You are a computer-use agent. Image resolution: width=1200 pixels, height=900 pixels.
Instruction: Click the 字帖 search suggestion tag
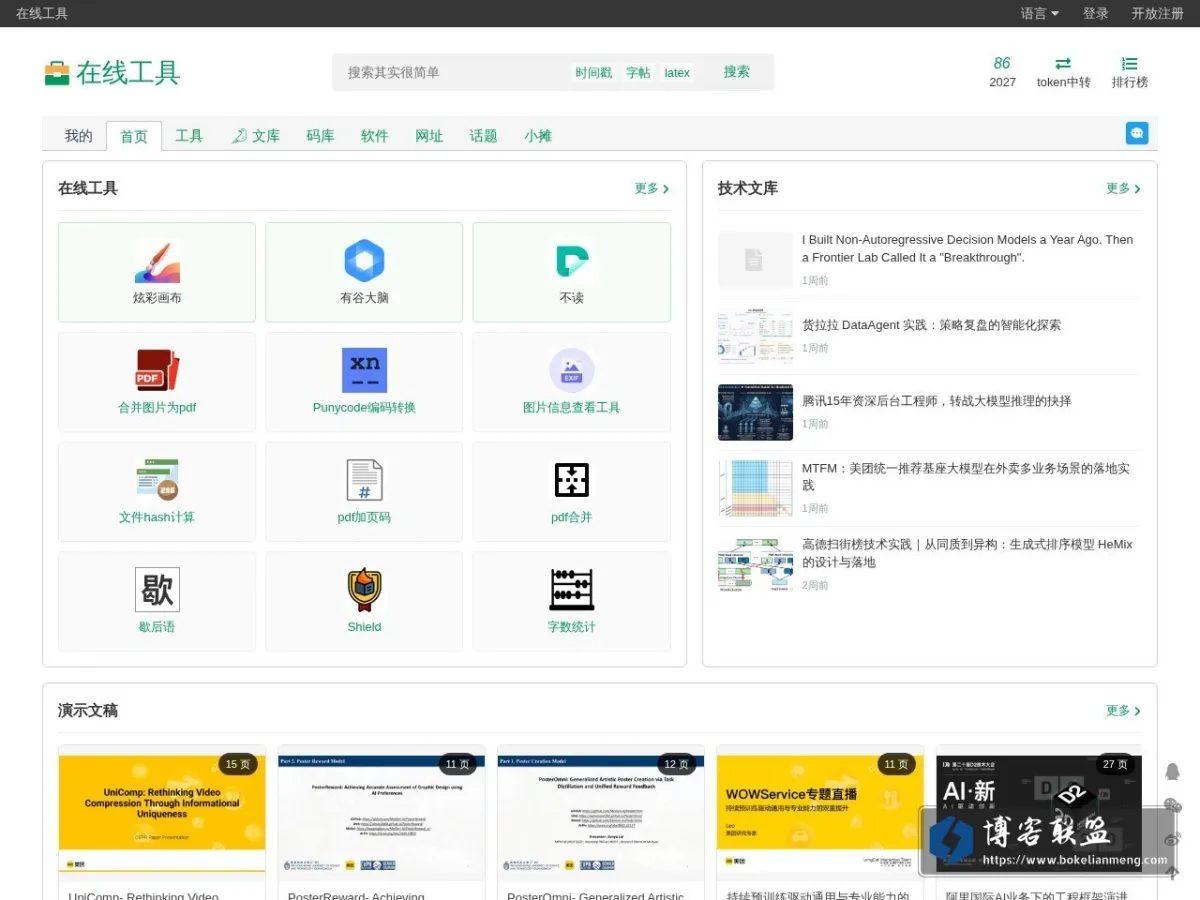pyautogui.click(x=638, y=73)
